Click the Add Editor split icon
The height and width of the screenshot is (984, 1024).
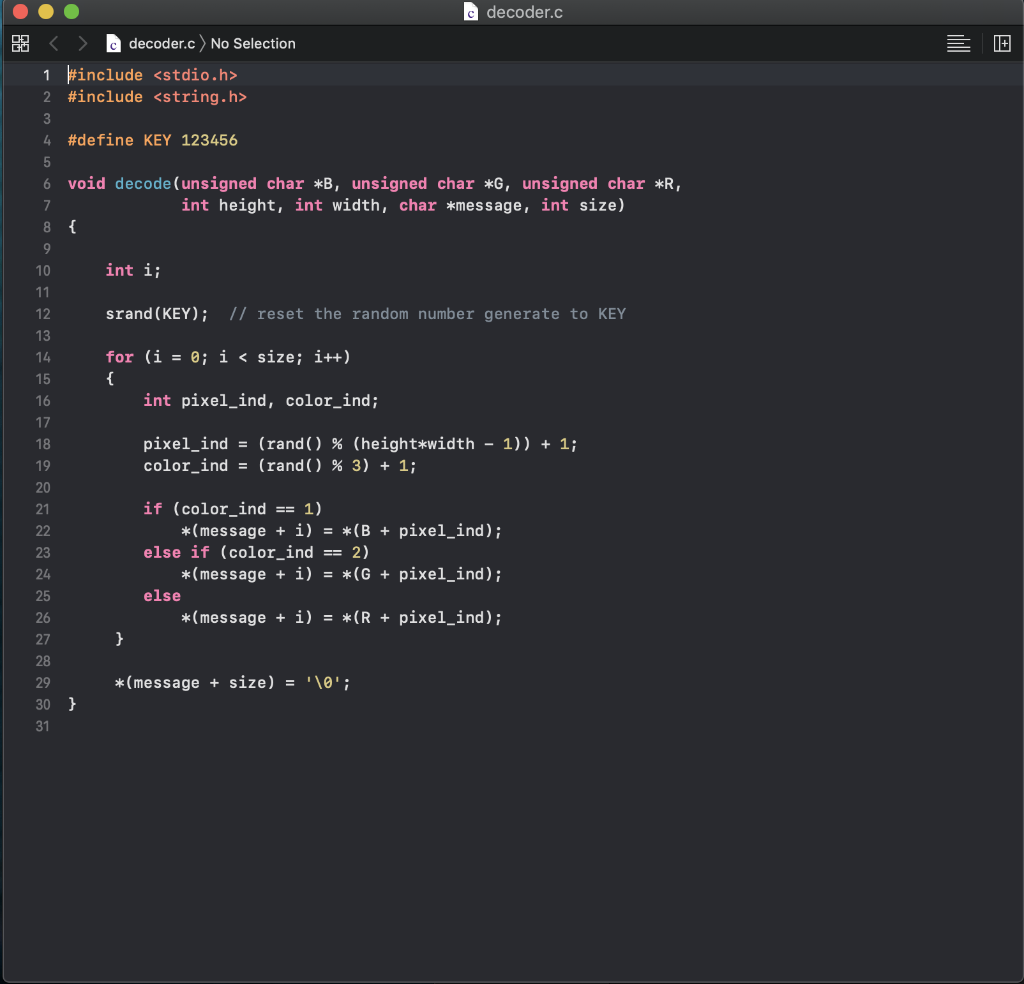click(1003, 43)
